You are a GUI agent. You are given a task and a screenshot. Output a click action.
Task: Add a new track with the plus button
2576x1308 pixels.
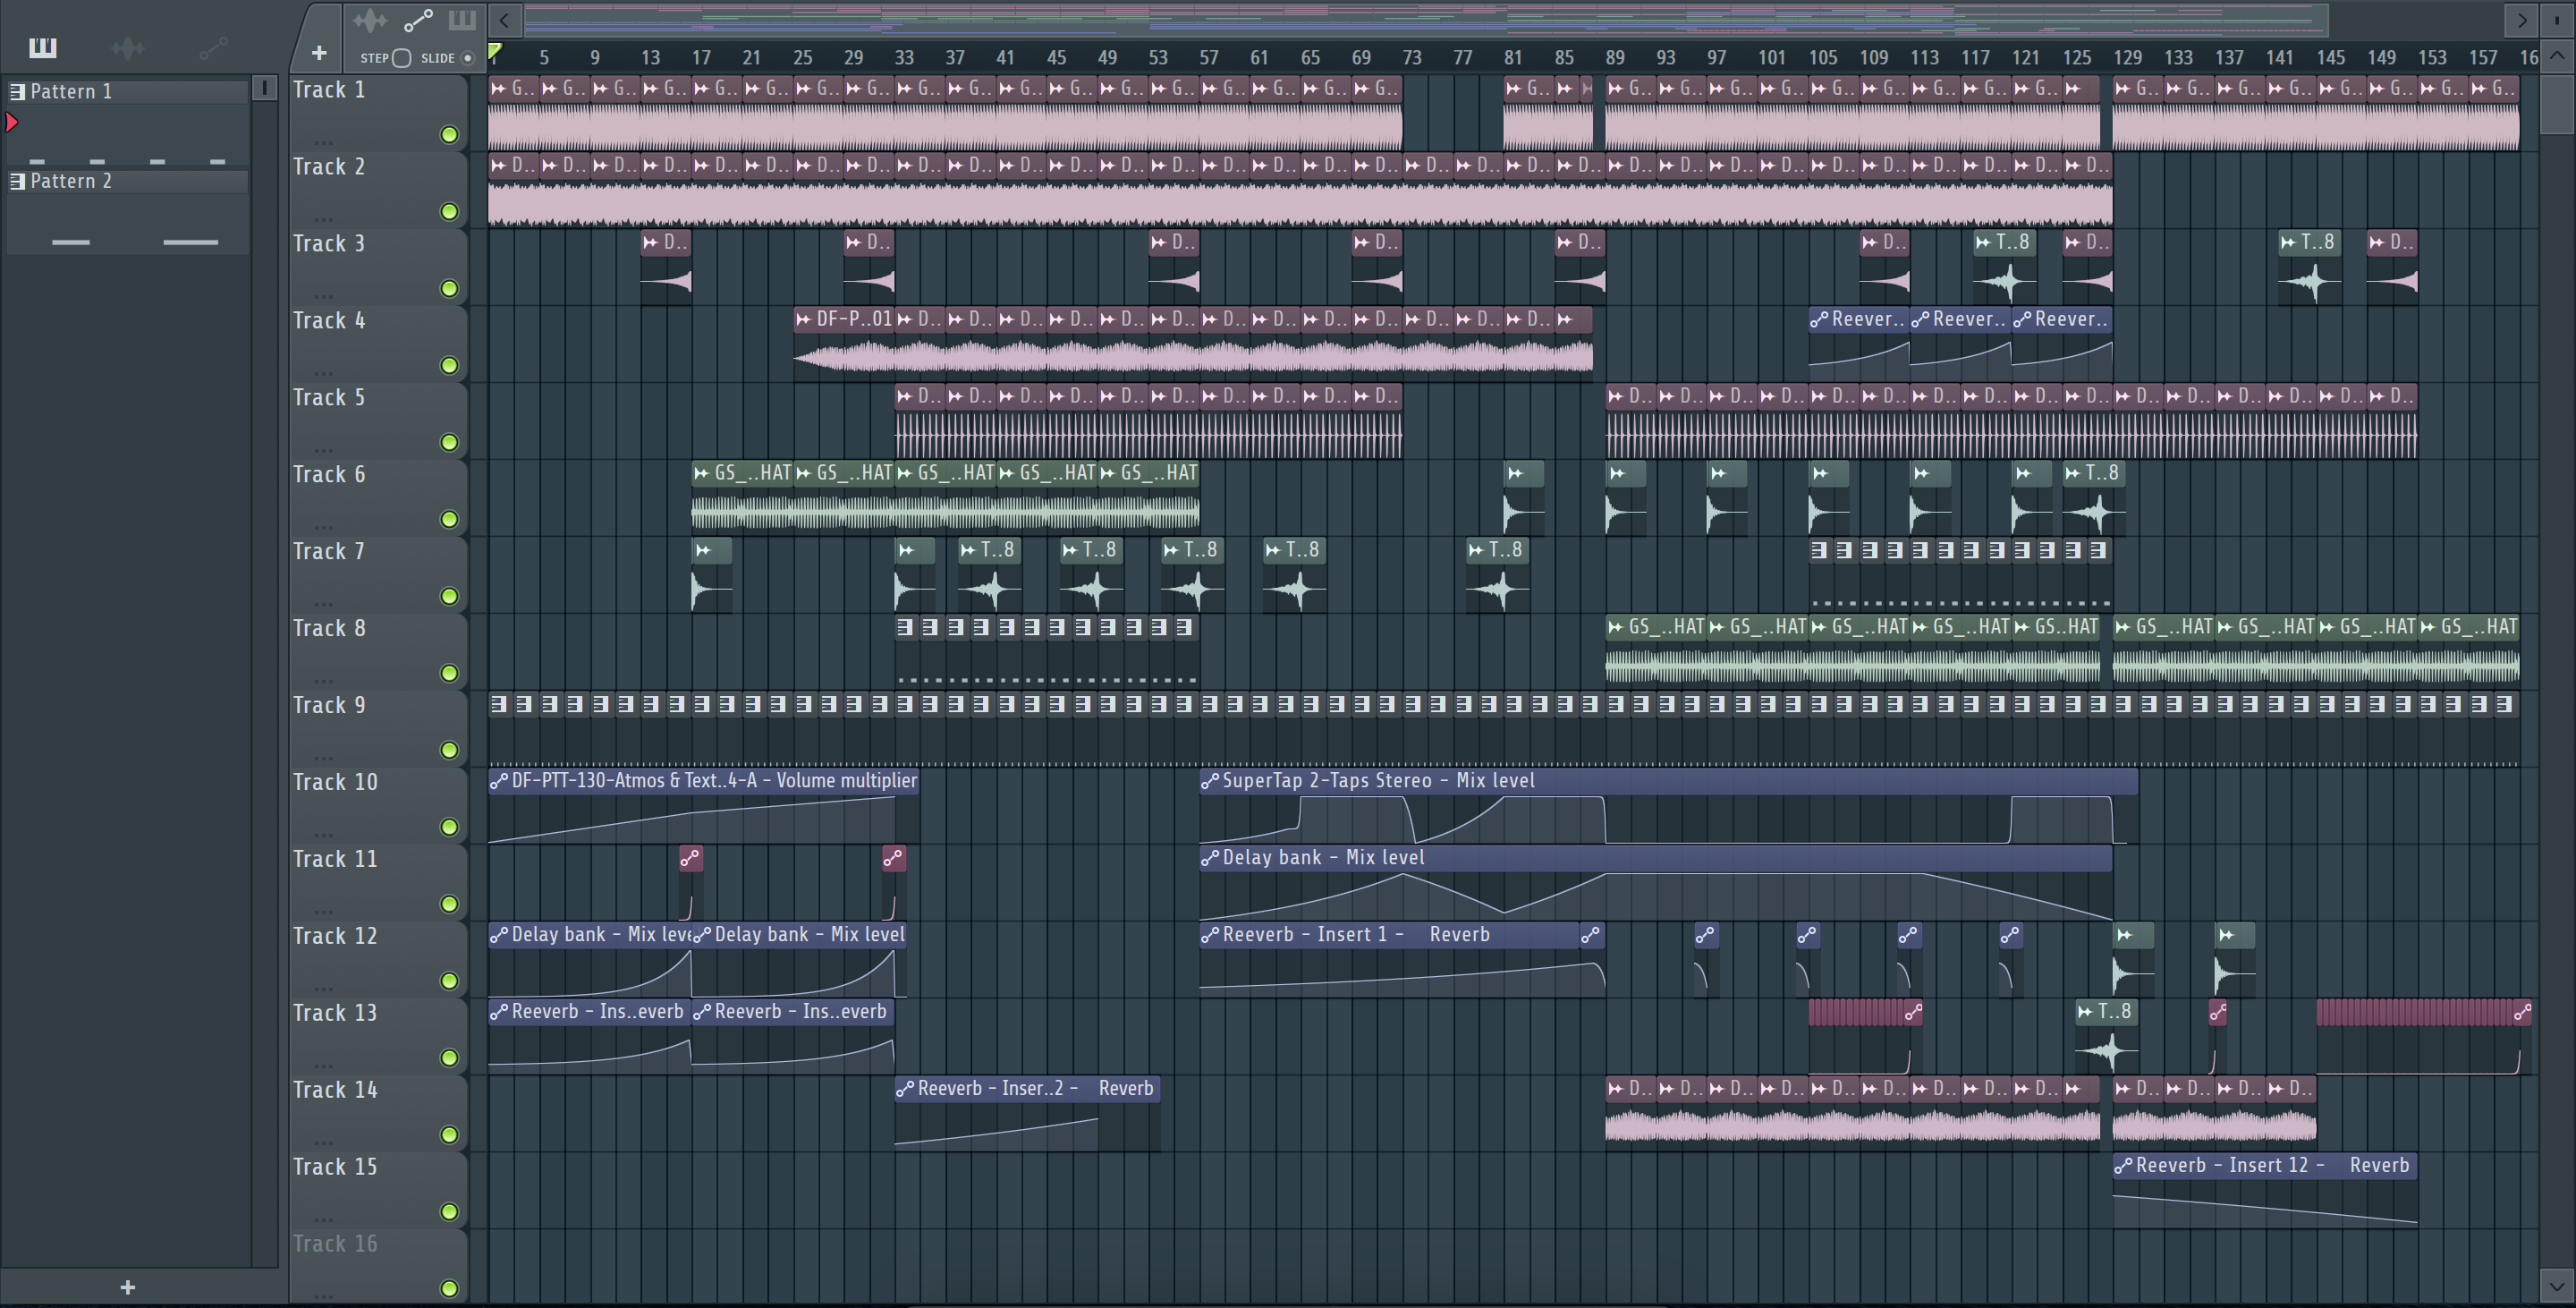pos(319,53)
